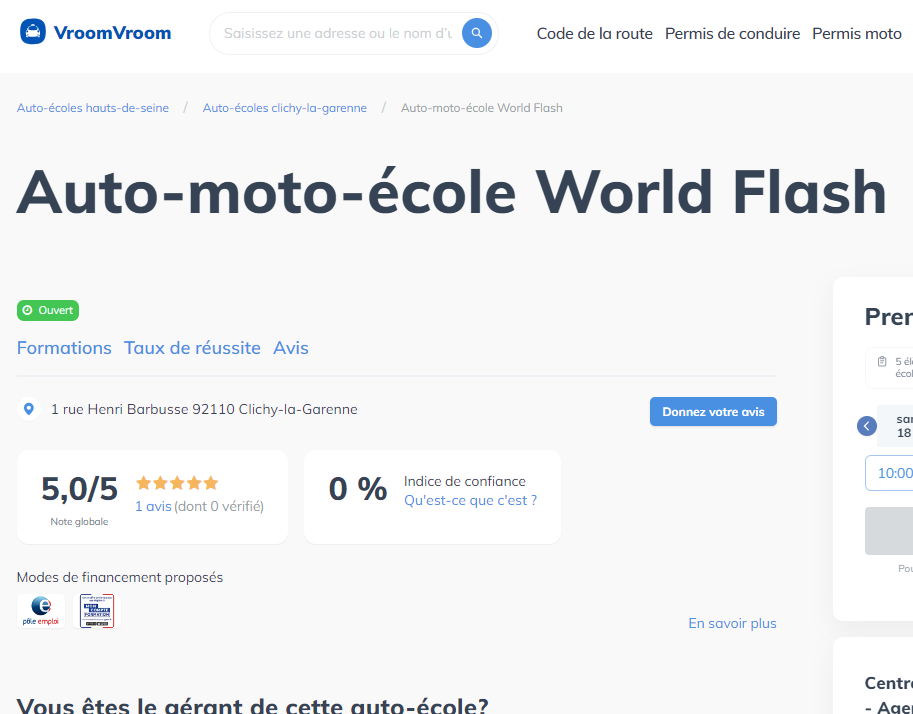Click the clipboard icon in booking panel
The image size is (913, 714).
882,362
